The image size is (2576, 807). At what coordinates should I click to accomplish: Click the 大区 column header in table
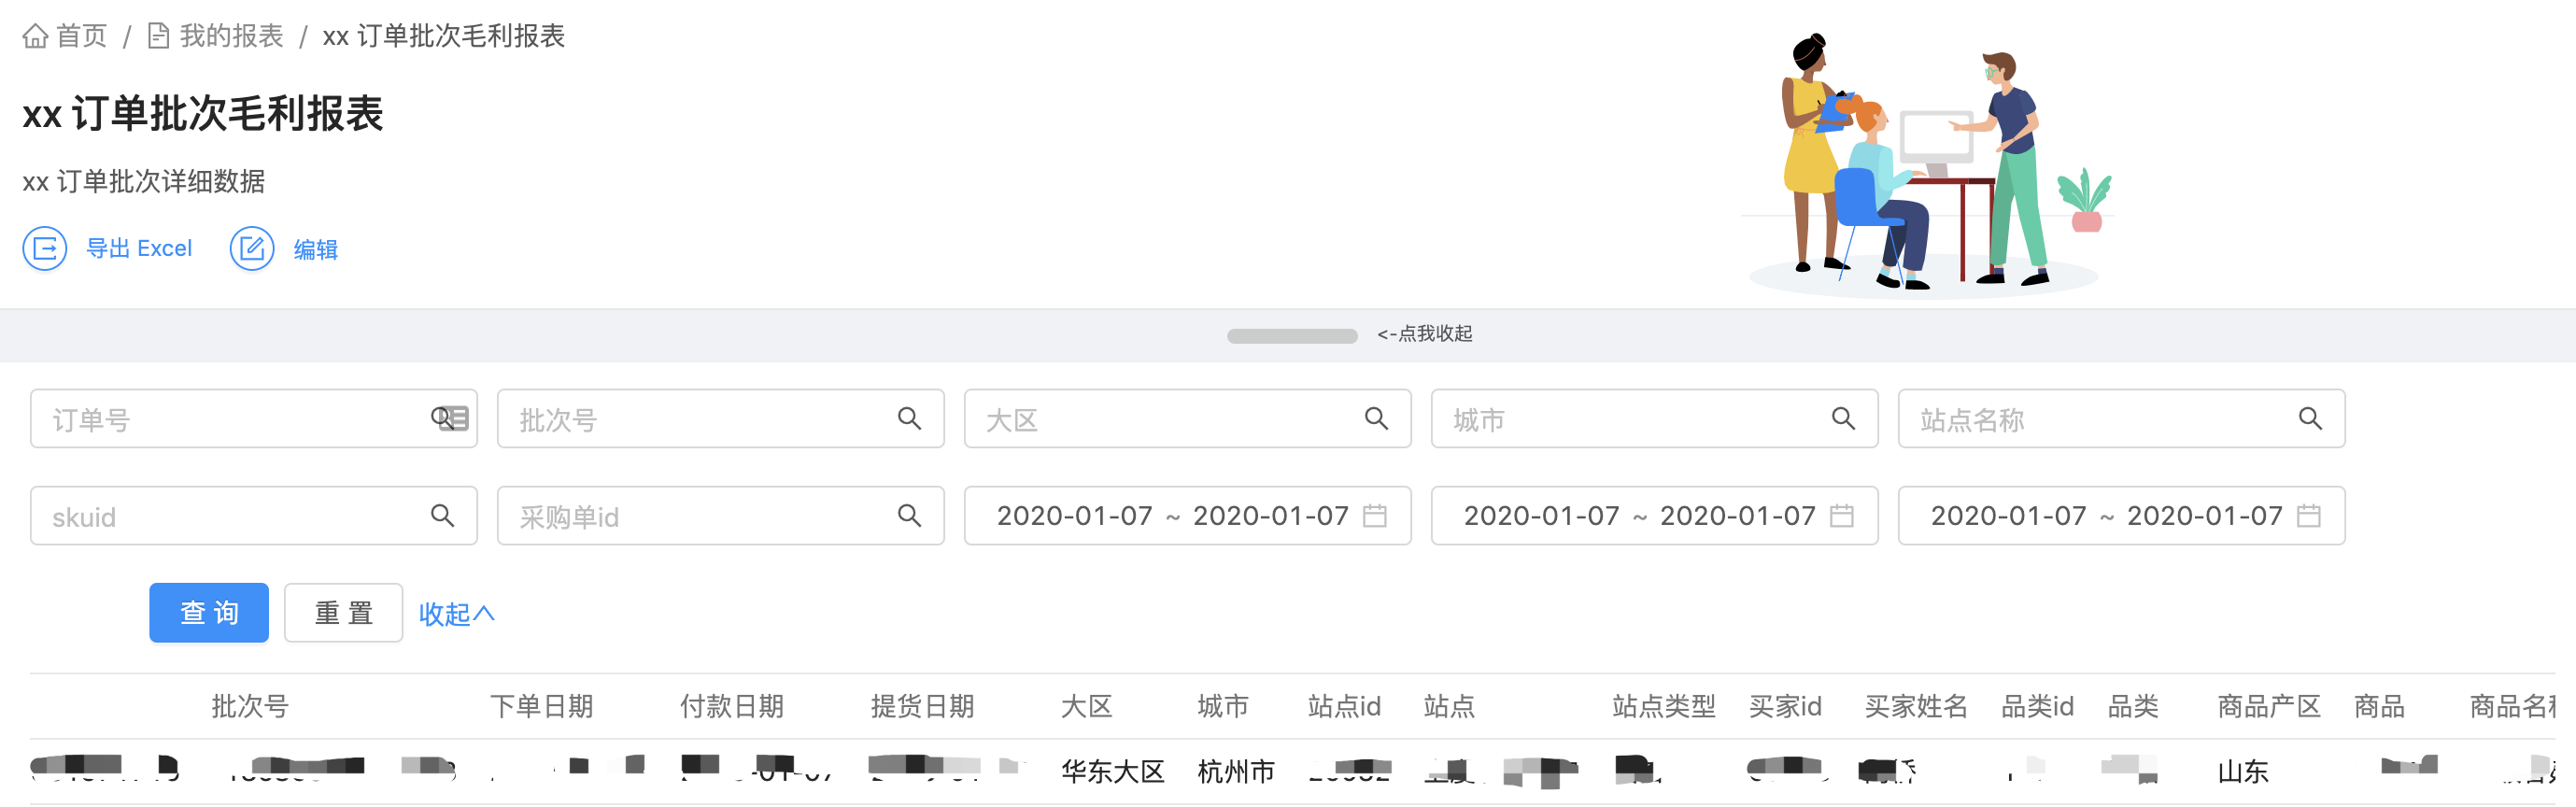tap(1086, 707)
